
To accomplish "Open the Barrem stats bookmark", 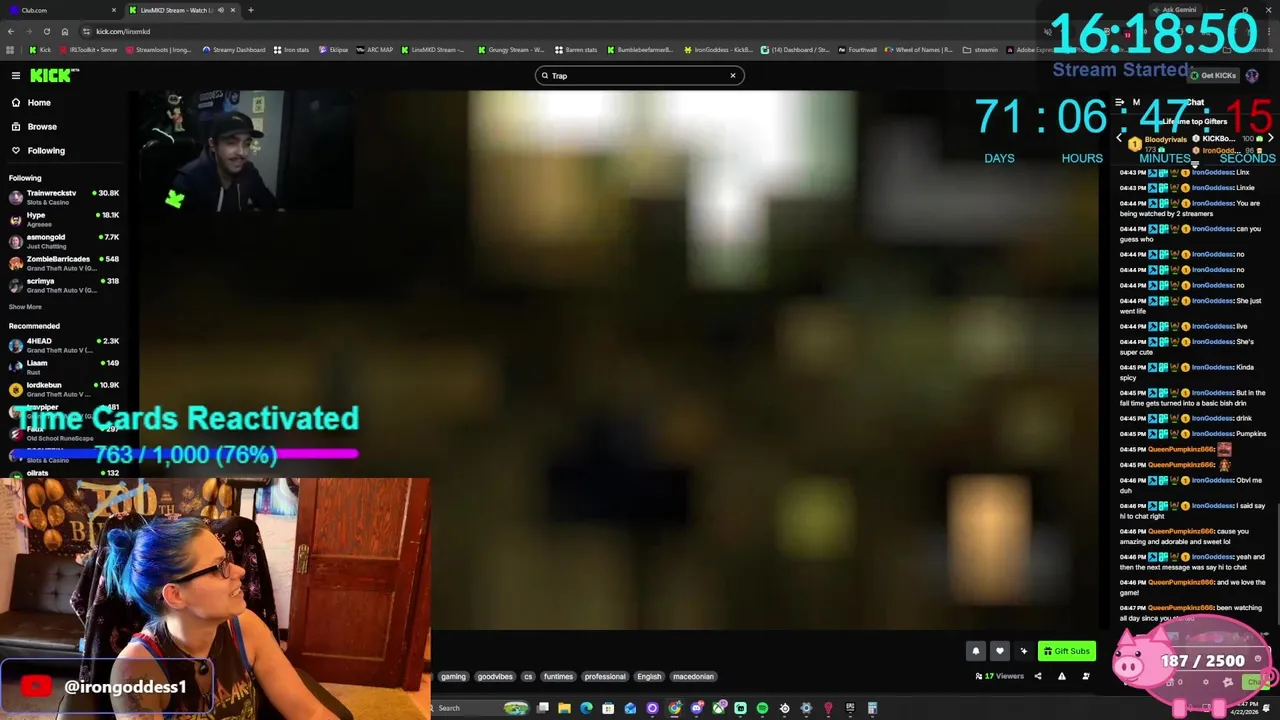I will coord(576,50).
